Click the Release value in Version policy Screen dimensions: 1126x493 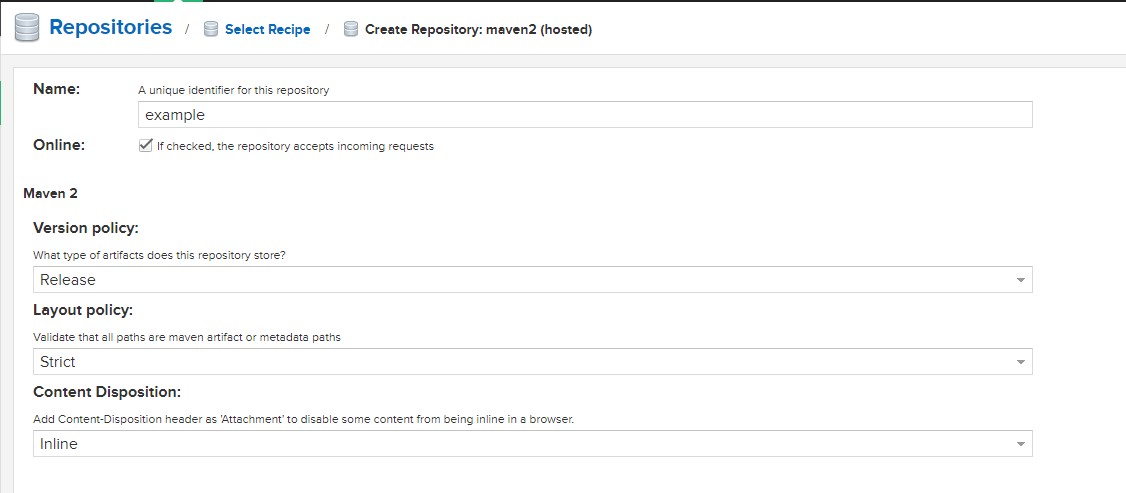point(68,280)
